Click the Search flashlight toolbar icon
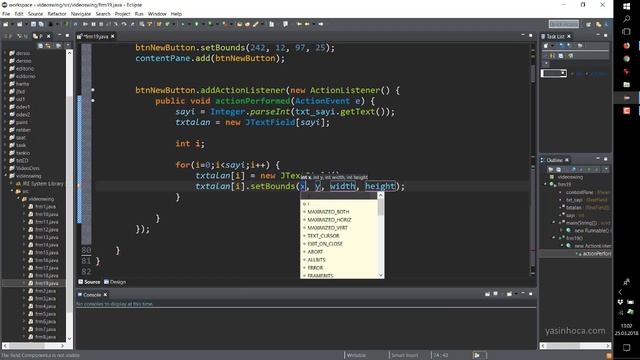Image resolution: width=640 pixels, height=360 pixels. point(256,24)
